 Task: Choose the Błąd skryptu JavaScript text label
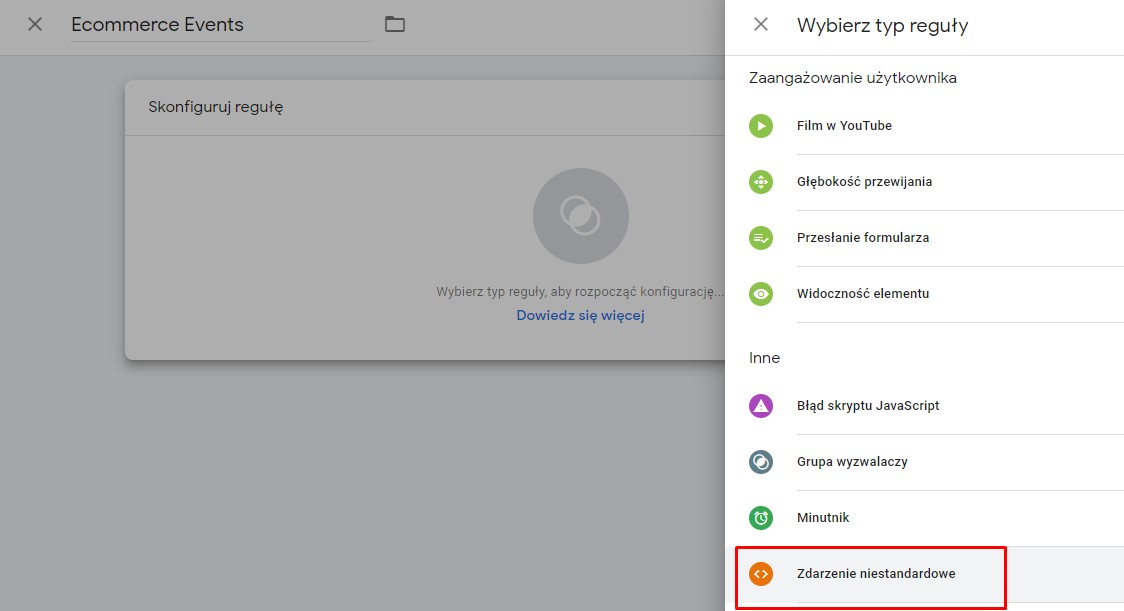coord(868,406)
